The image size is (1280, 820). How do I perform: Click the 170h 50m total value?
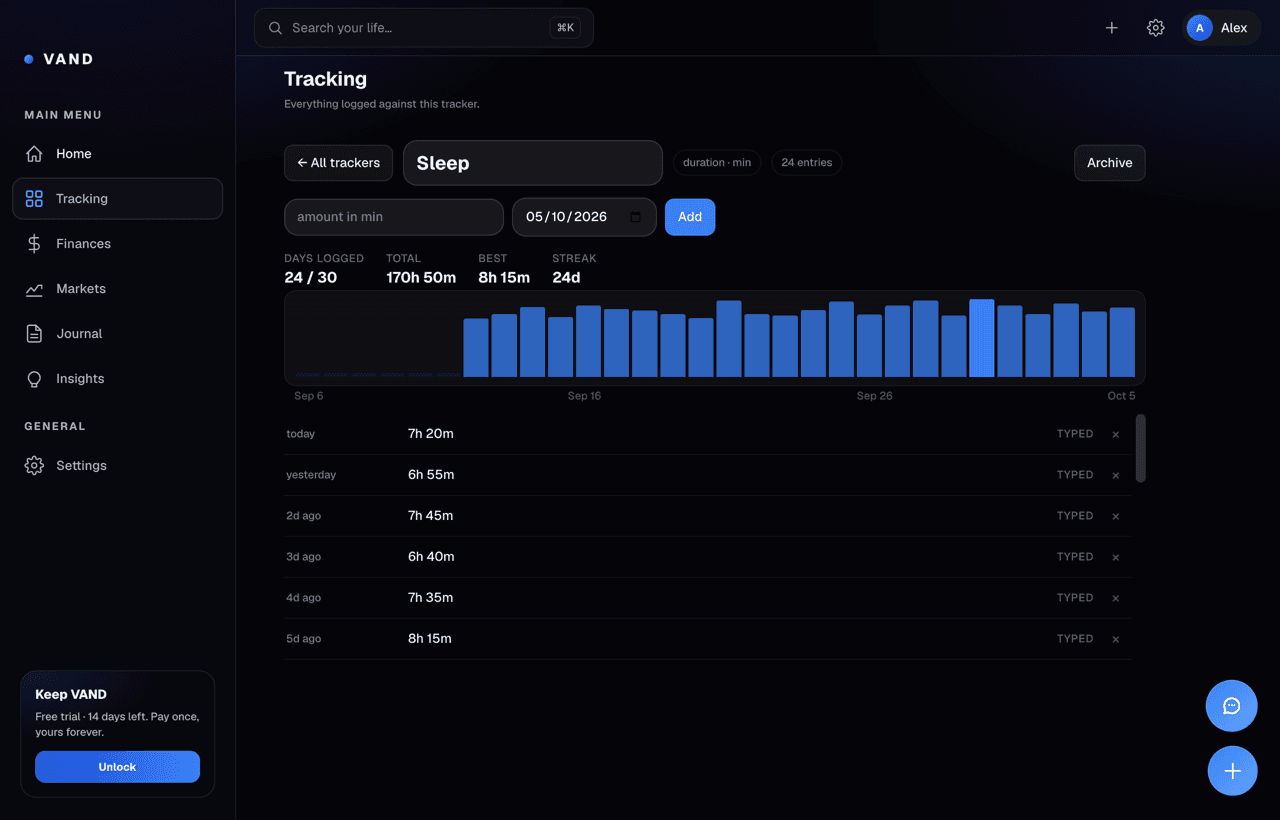click(x=421, y=278)
